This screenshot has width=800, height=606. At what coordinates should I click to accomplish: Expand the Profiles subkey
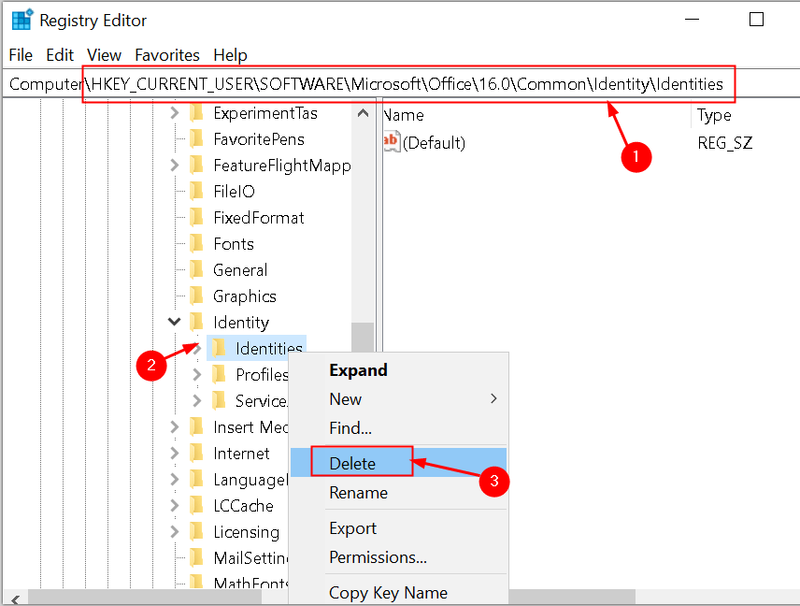click(197, 374)
